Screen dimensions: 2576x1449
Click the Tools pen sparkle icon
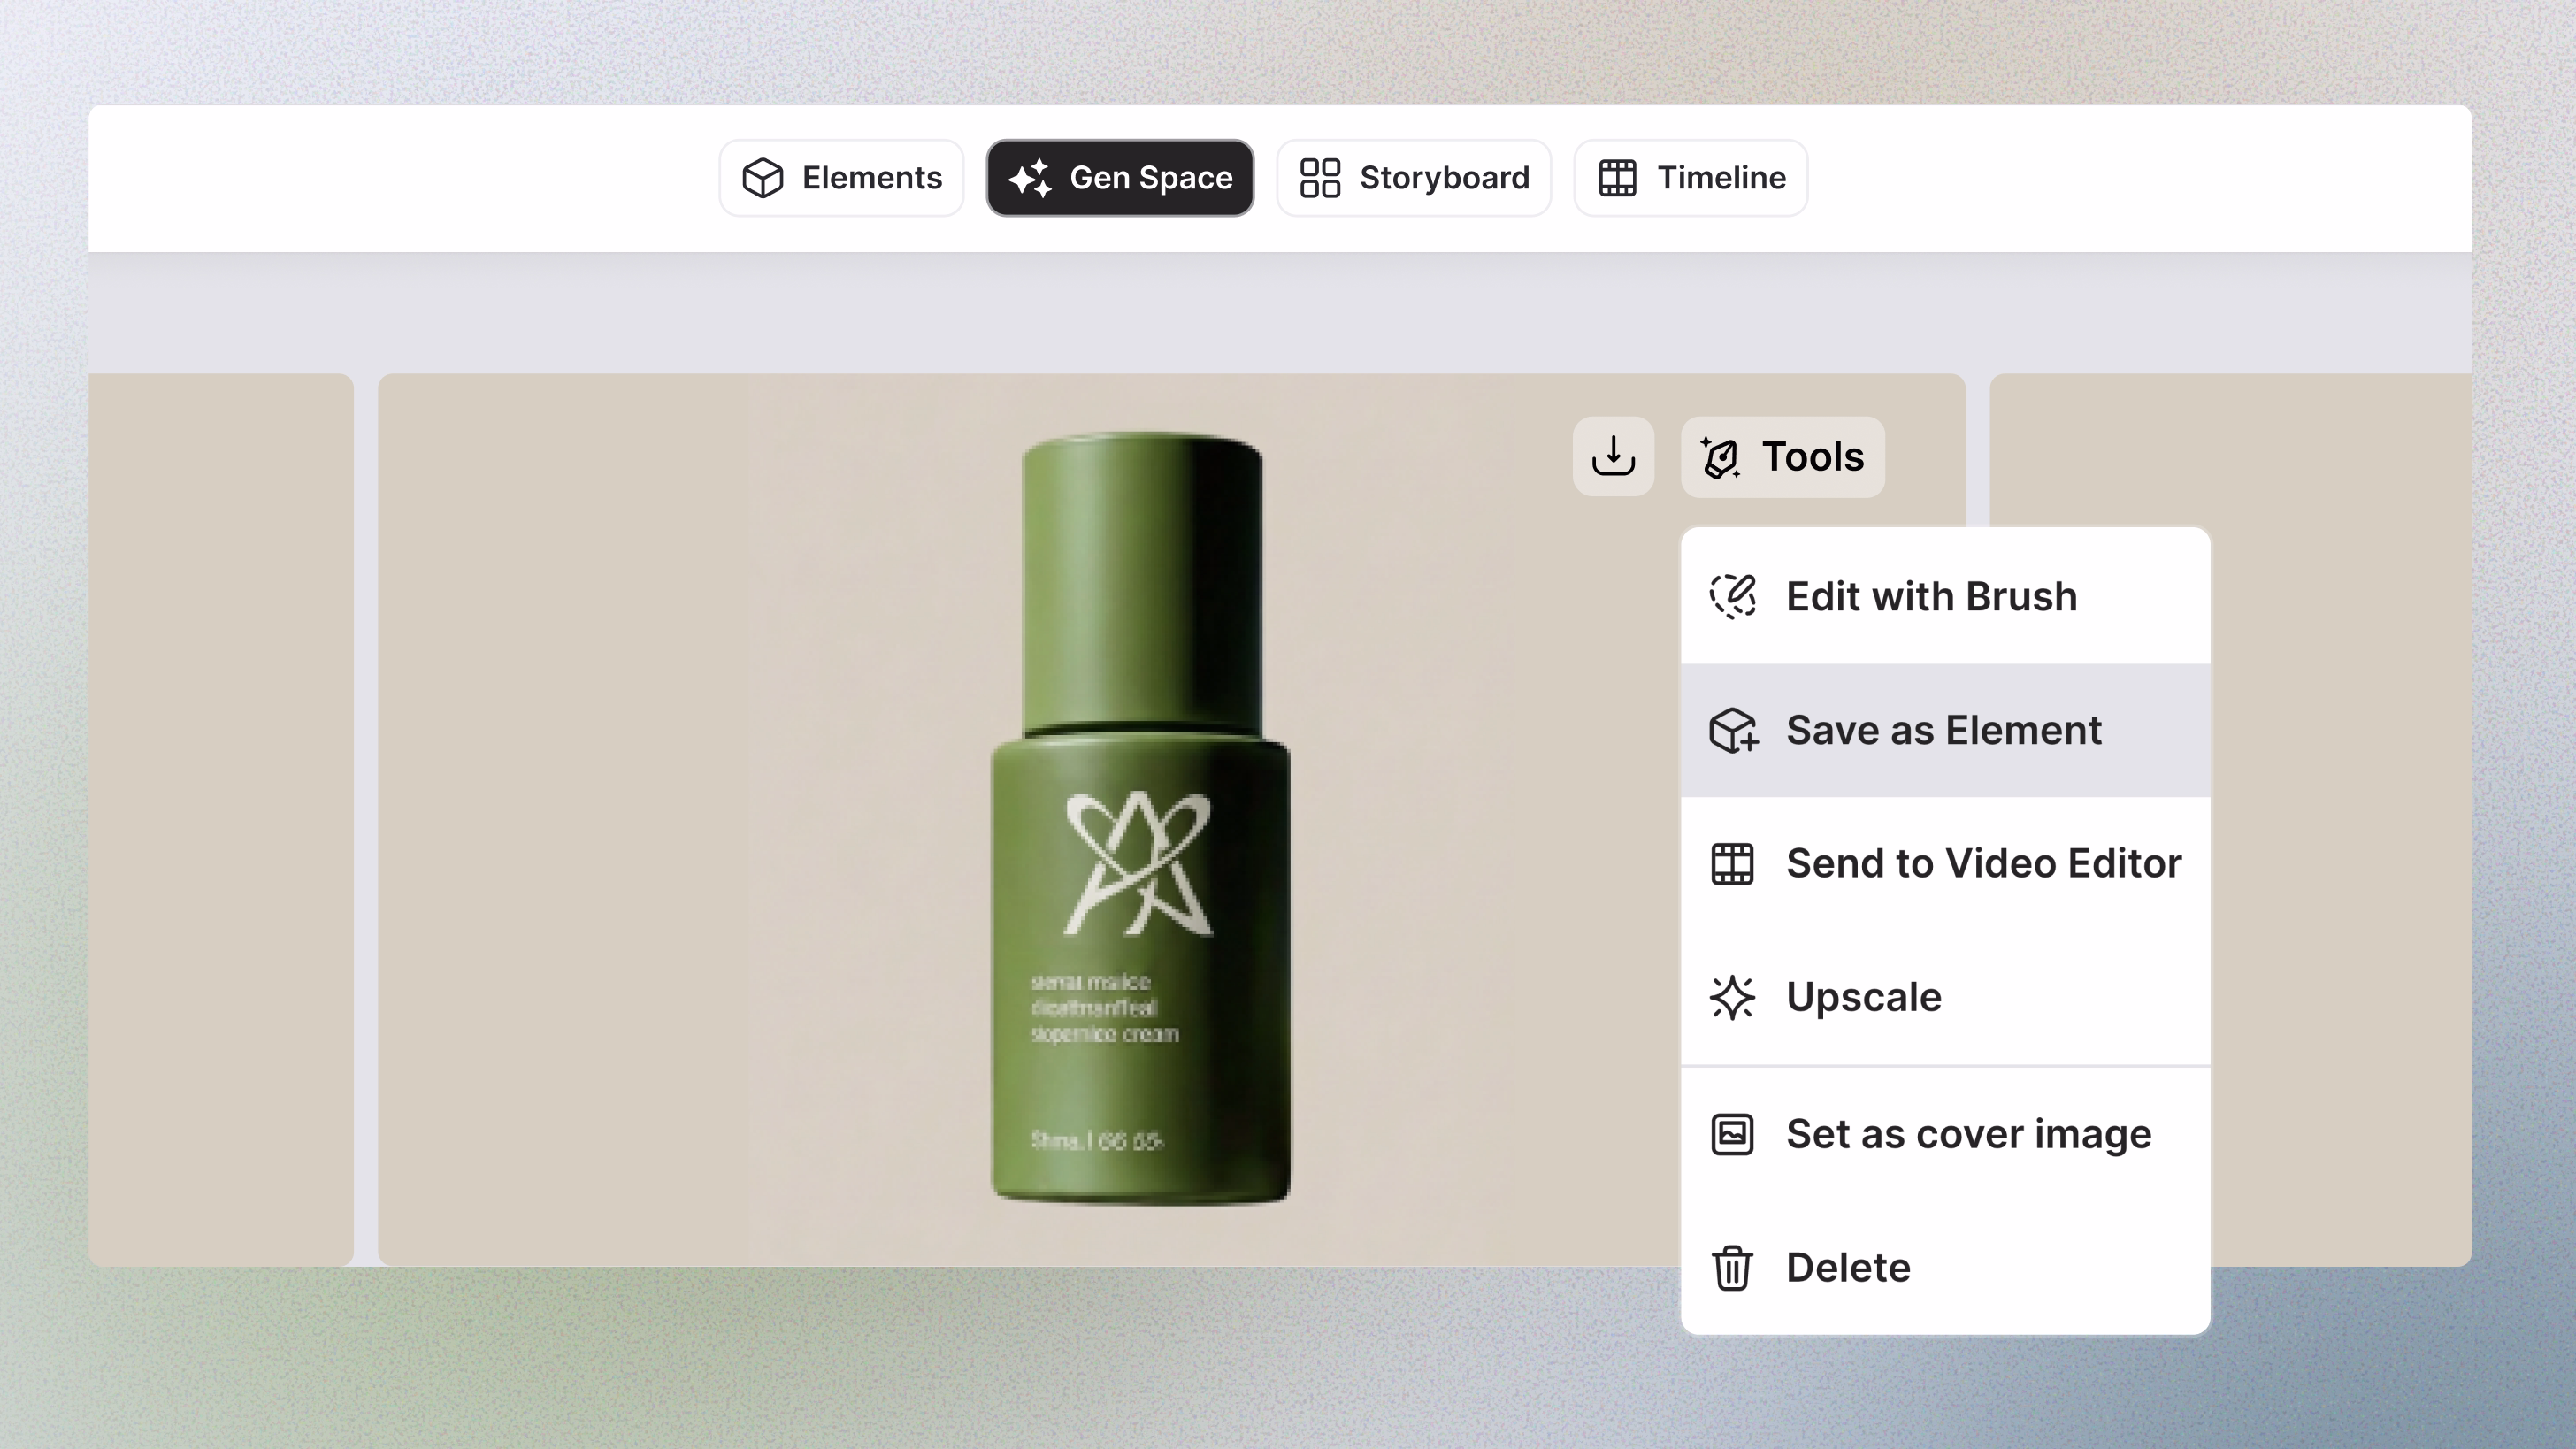point(1720,458)
